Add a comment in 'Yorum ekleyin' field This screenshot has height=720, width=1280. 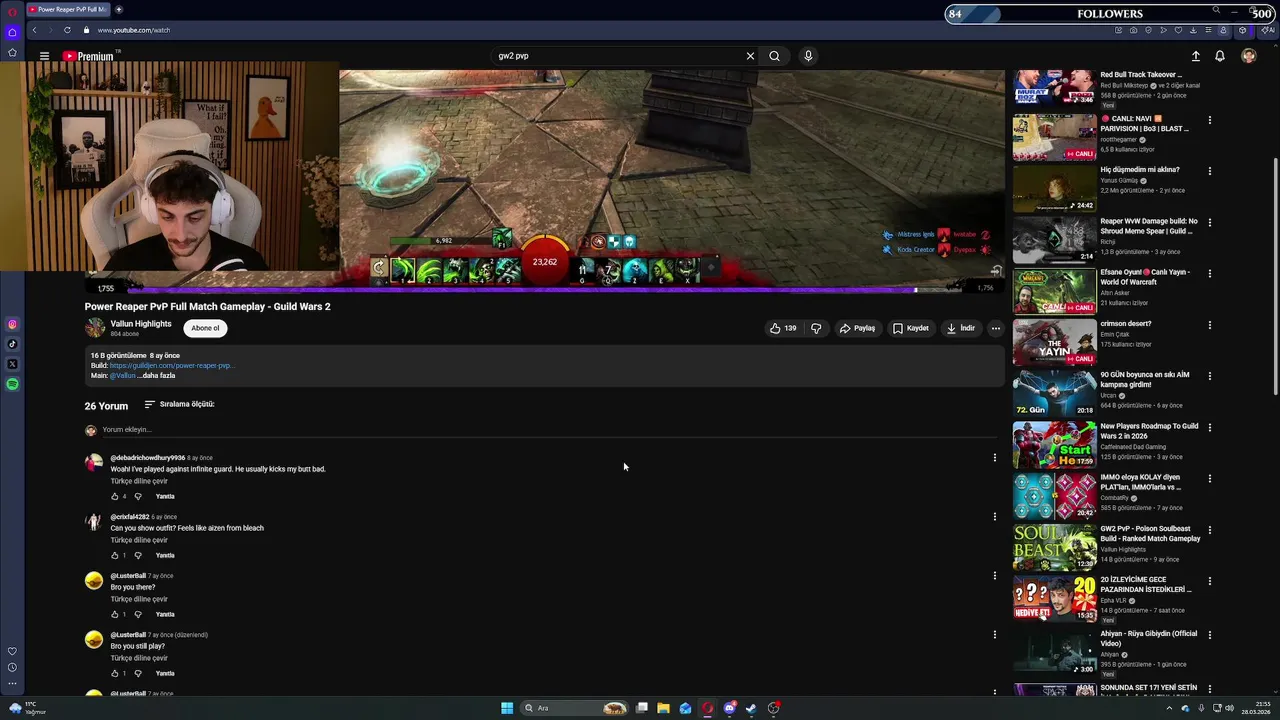(549, 430)
